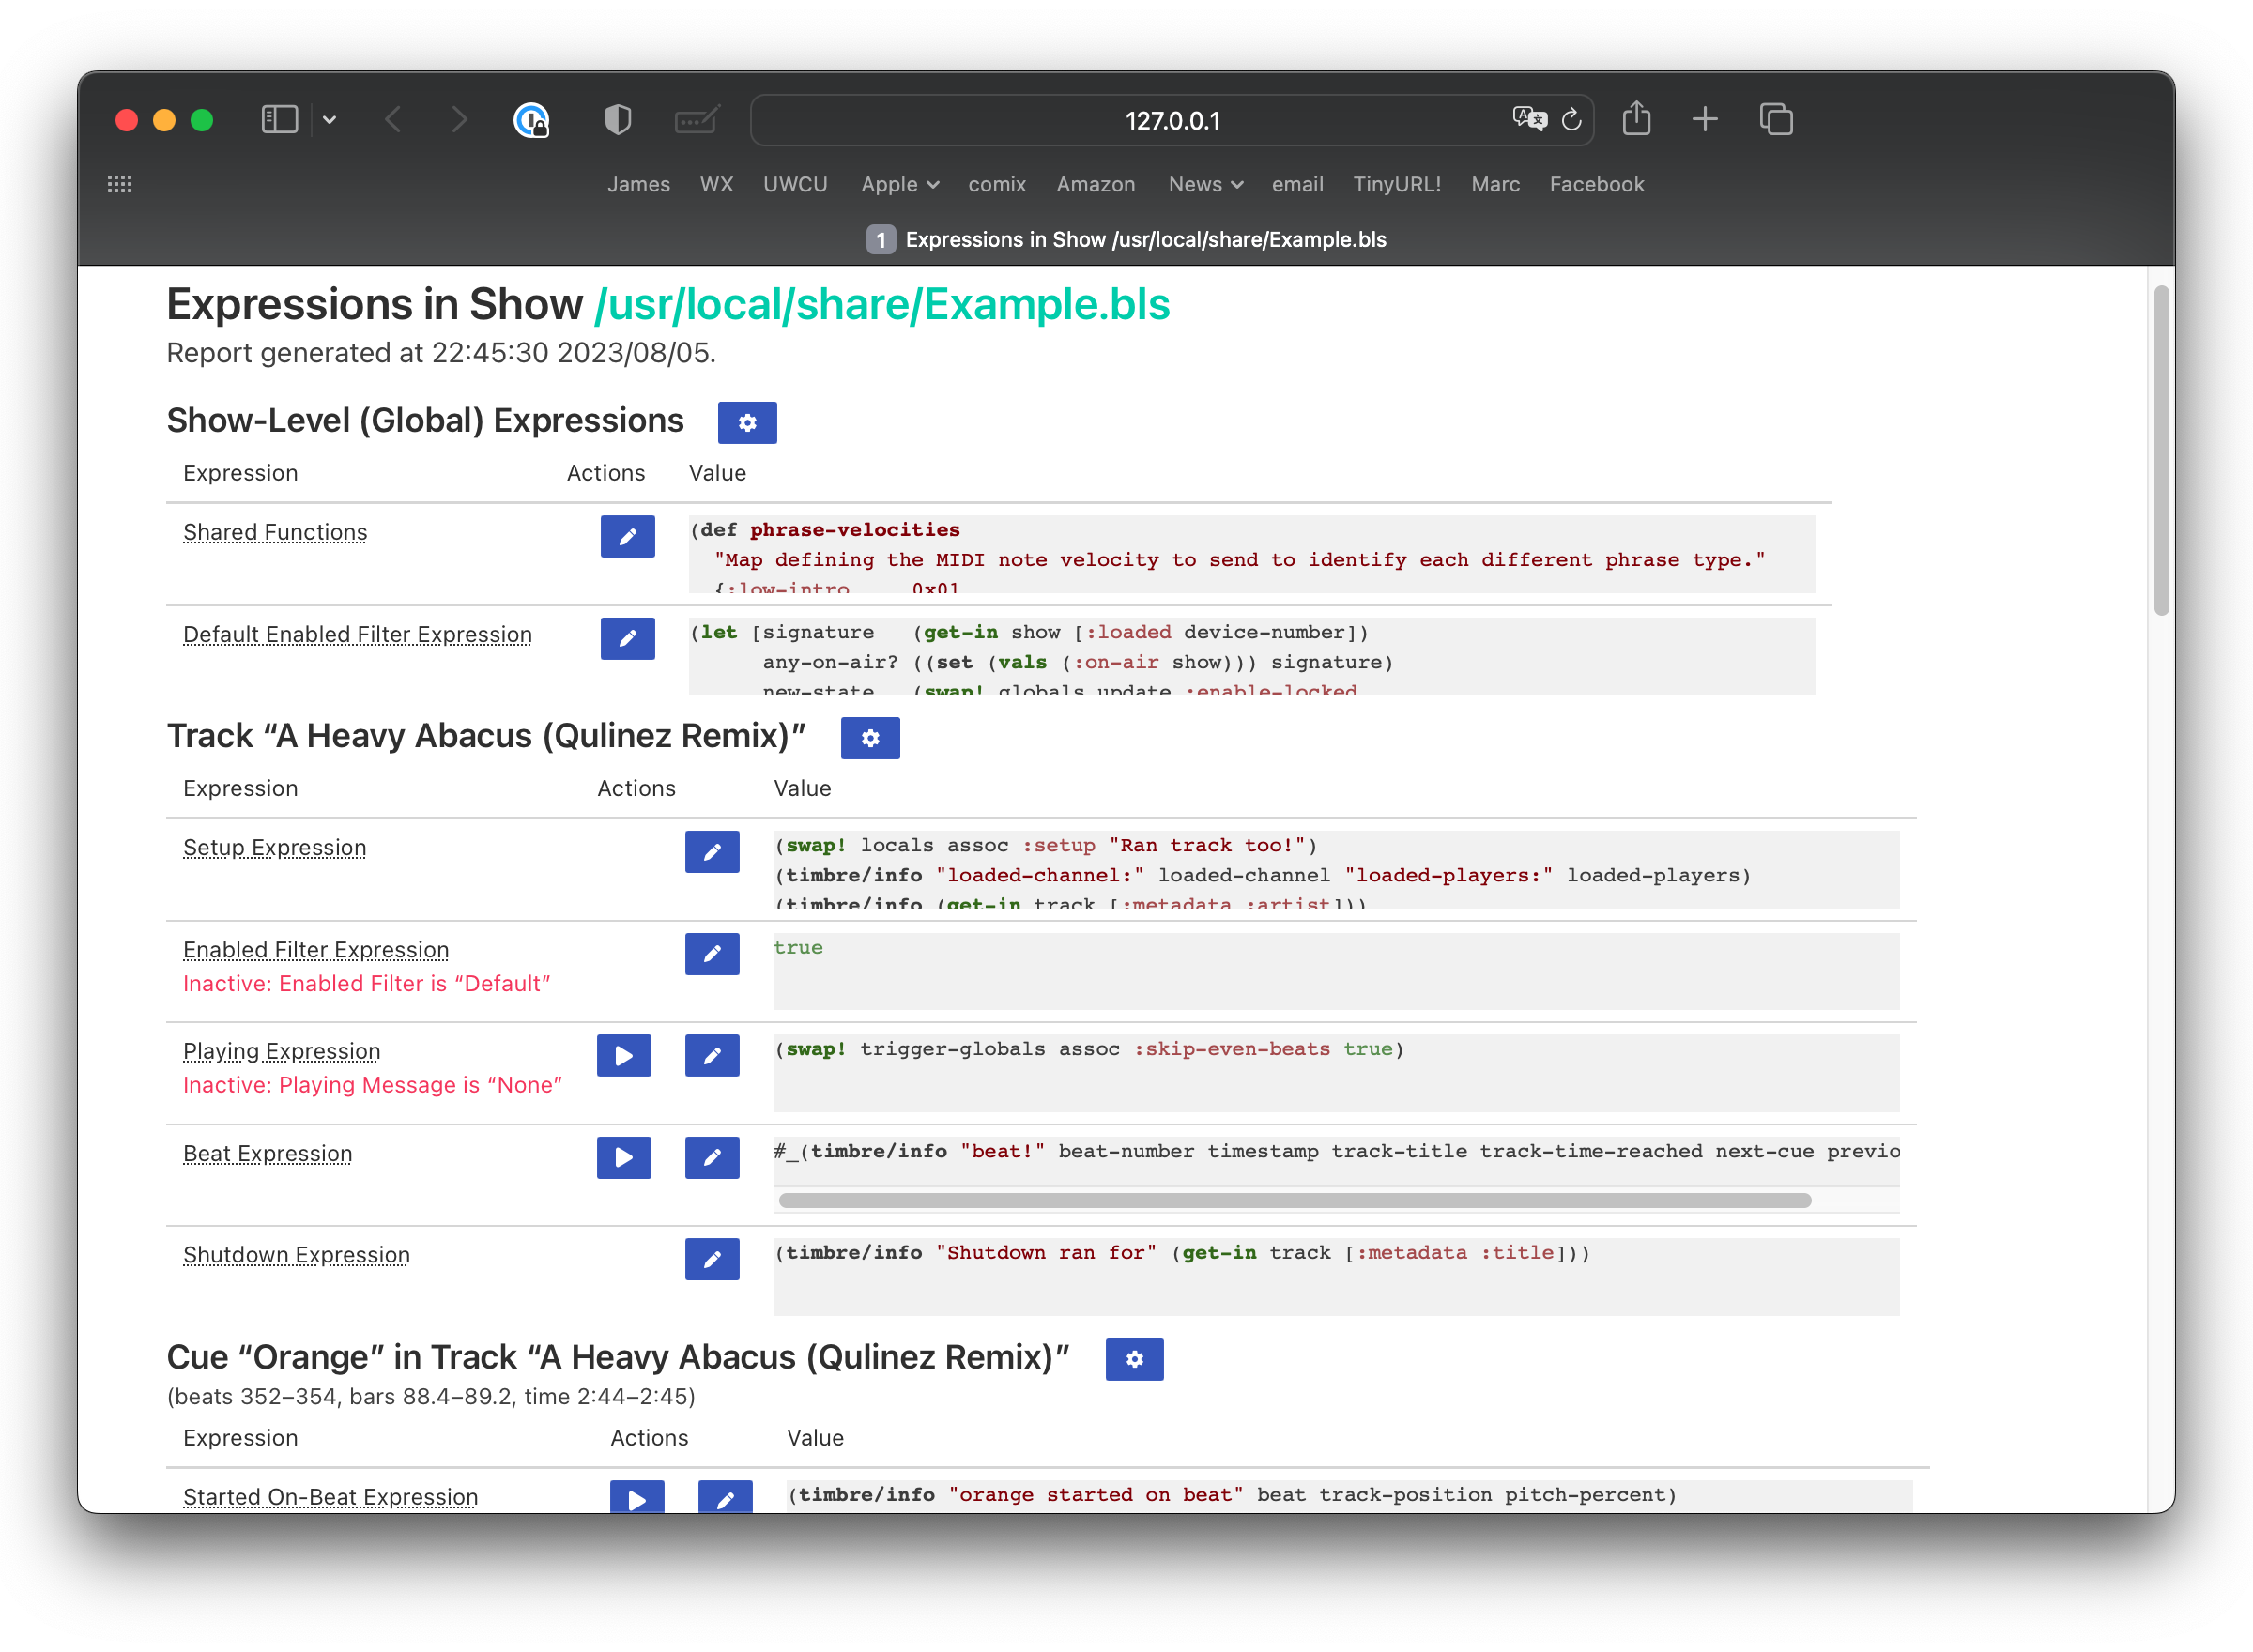Simulate the Beat Expression with play button

(x=624, y=1157)
